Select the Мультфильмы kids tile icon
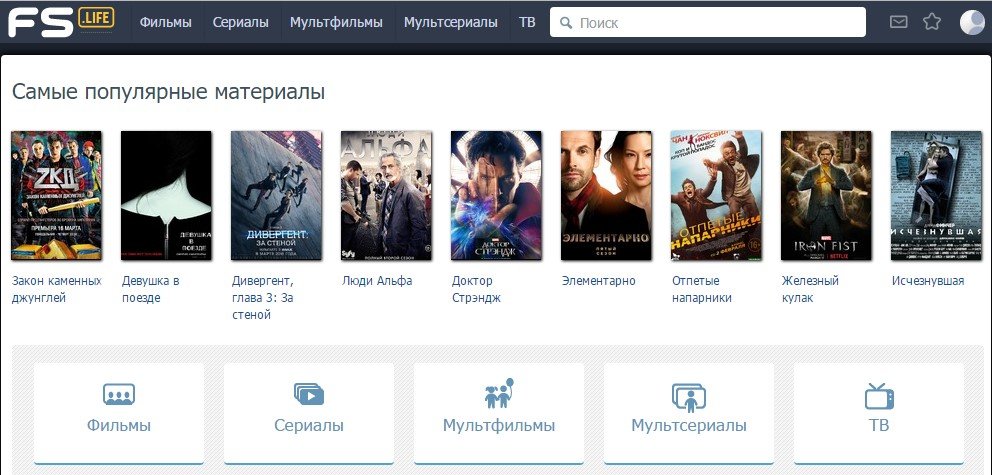 (499, 393)
